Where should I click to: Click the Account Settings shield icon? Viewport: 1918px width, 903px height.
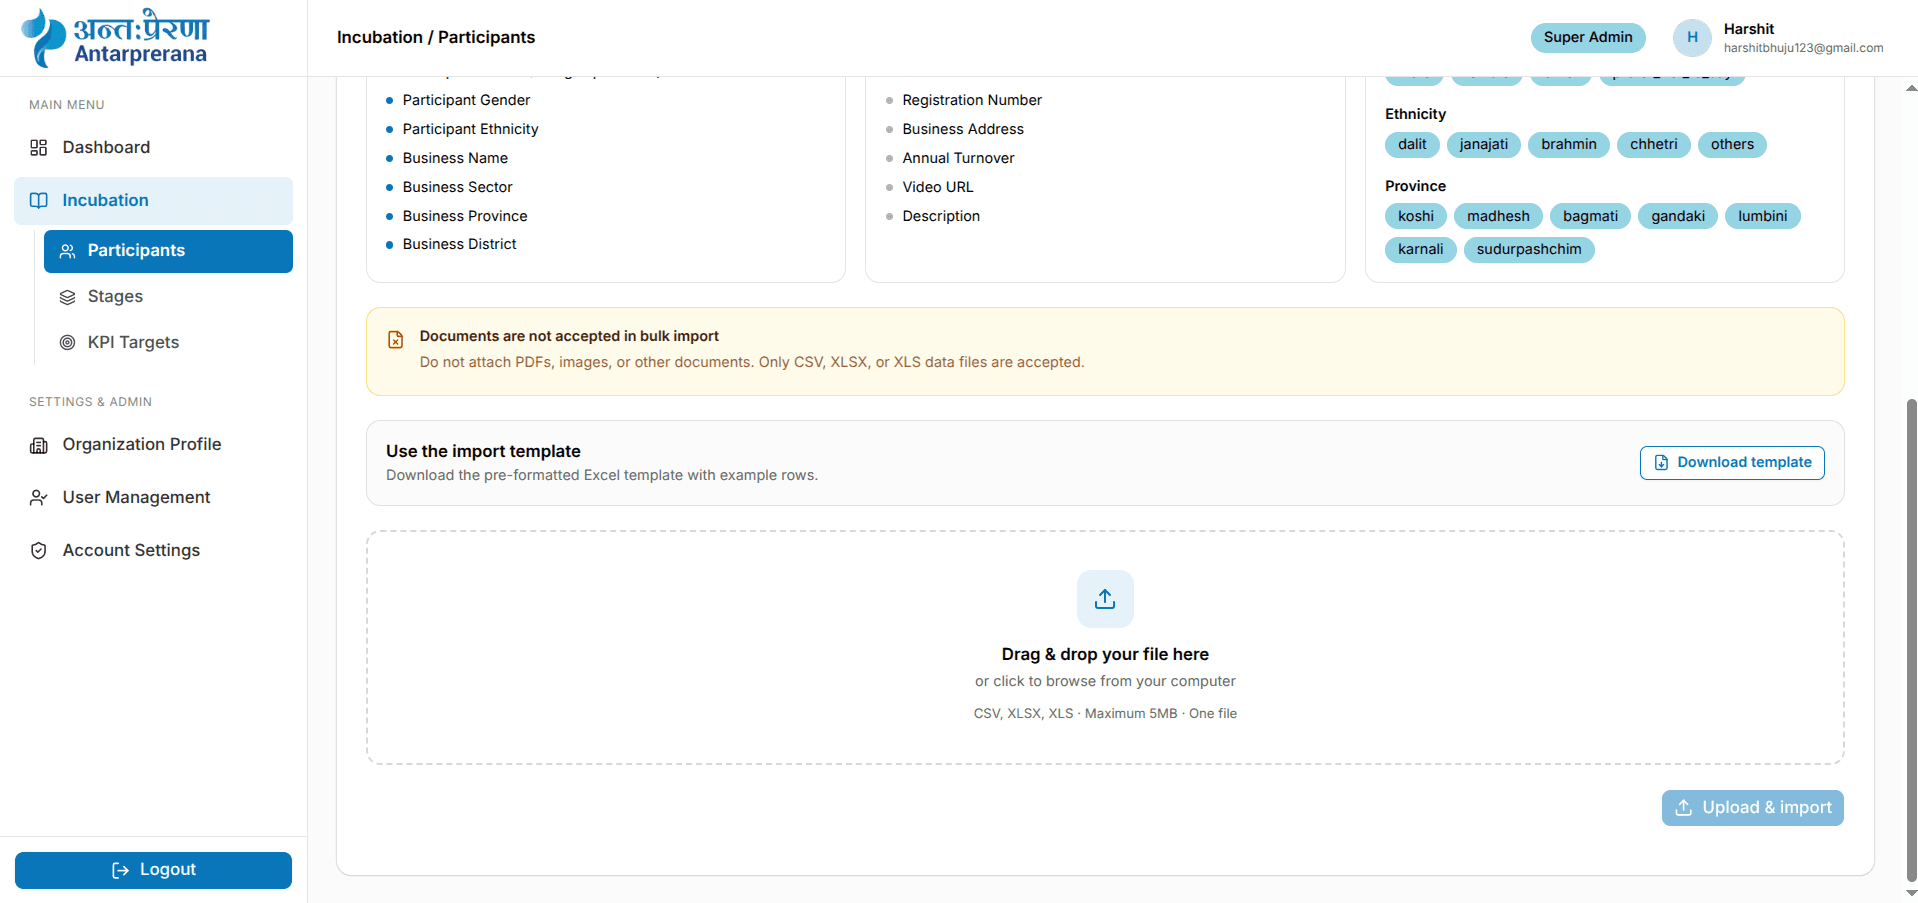39,551
